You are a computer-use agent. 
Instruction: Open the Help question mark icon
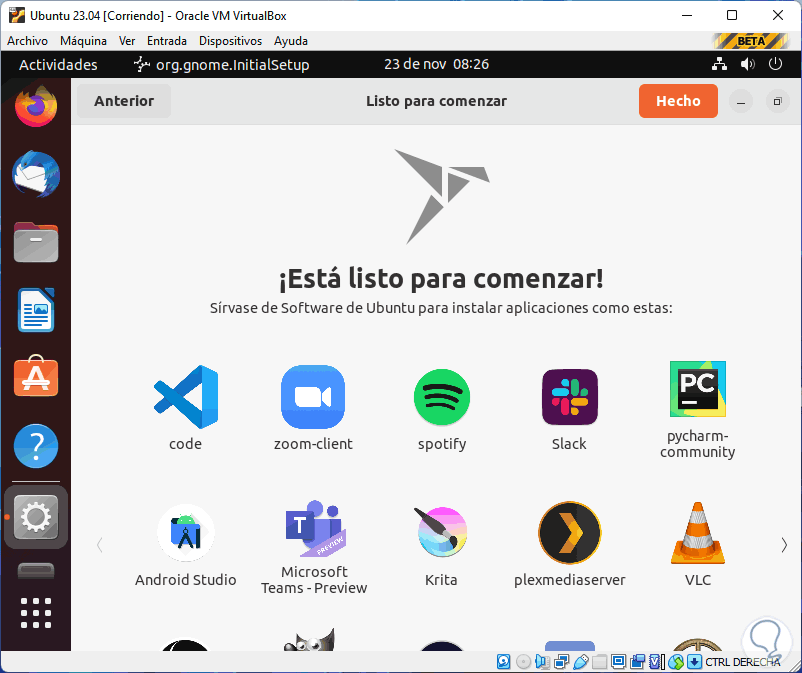click(35, 445)
